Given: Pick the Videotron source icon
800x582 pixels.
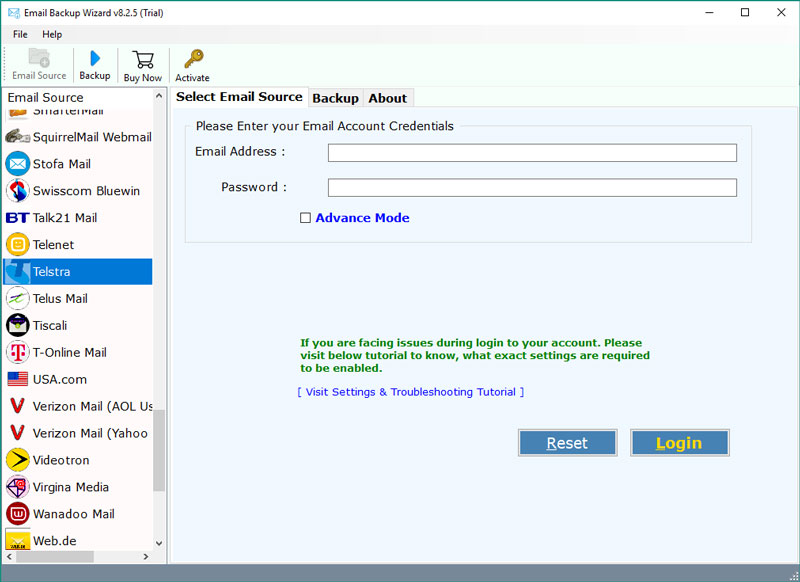Looking at the screenshot, I should [17, 461].
